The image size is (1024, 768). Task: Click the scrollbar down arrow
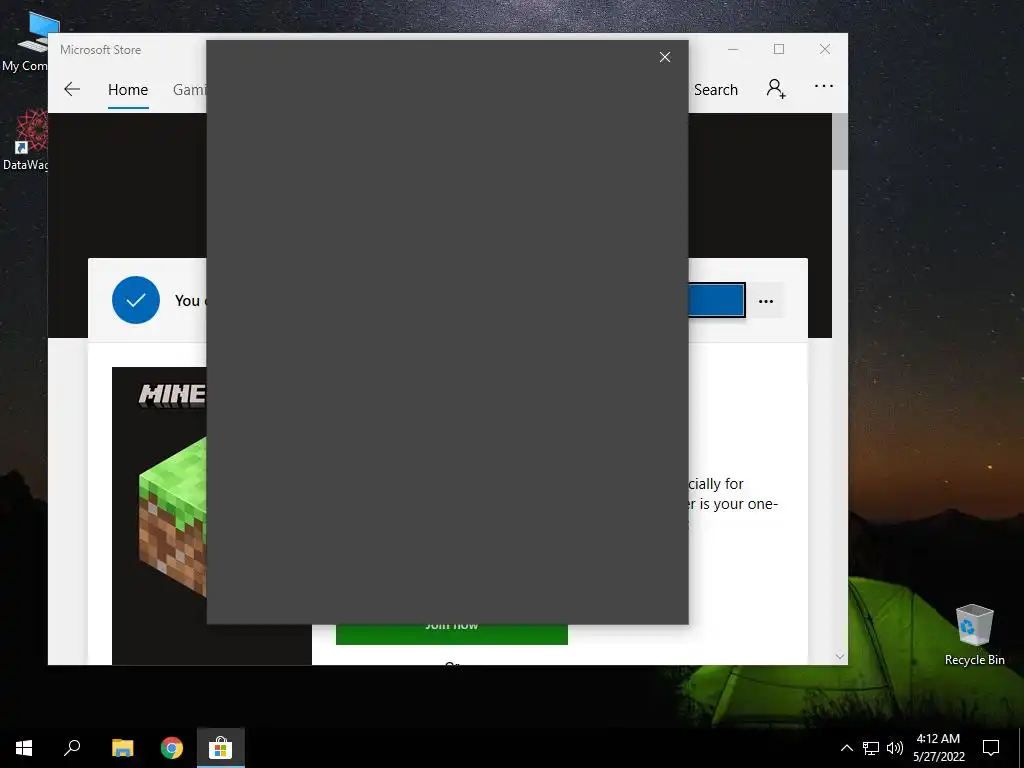(840, 656)
